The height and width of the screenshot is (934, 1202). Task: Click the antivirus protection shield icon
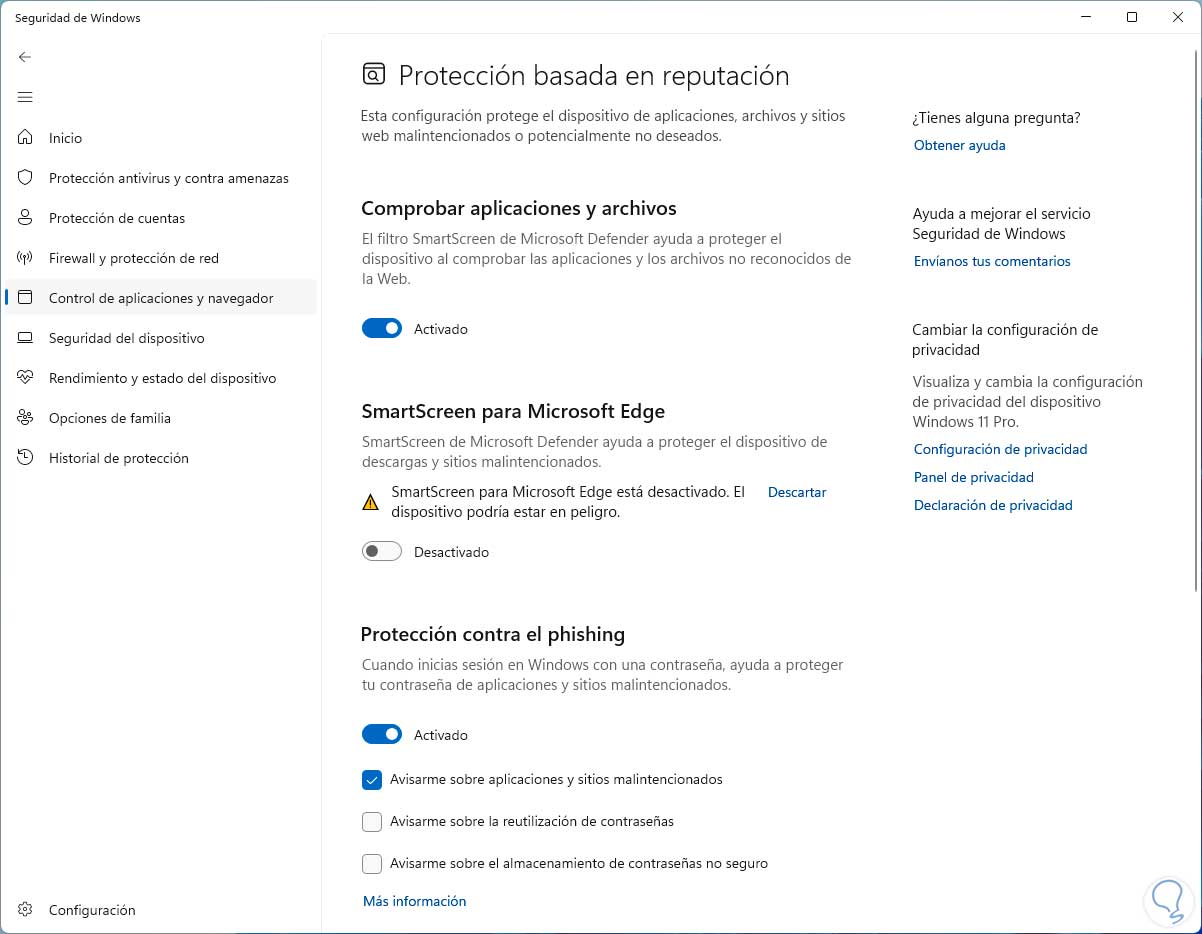26,178
